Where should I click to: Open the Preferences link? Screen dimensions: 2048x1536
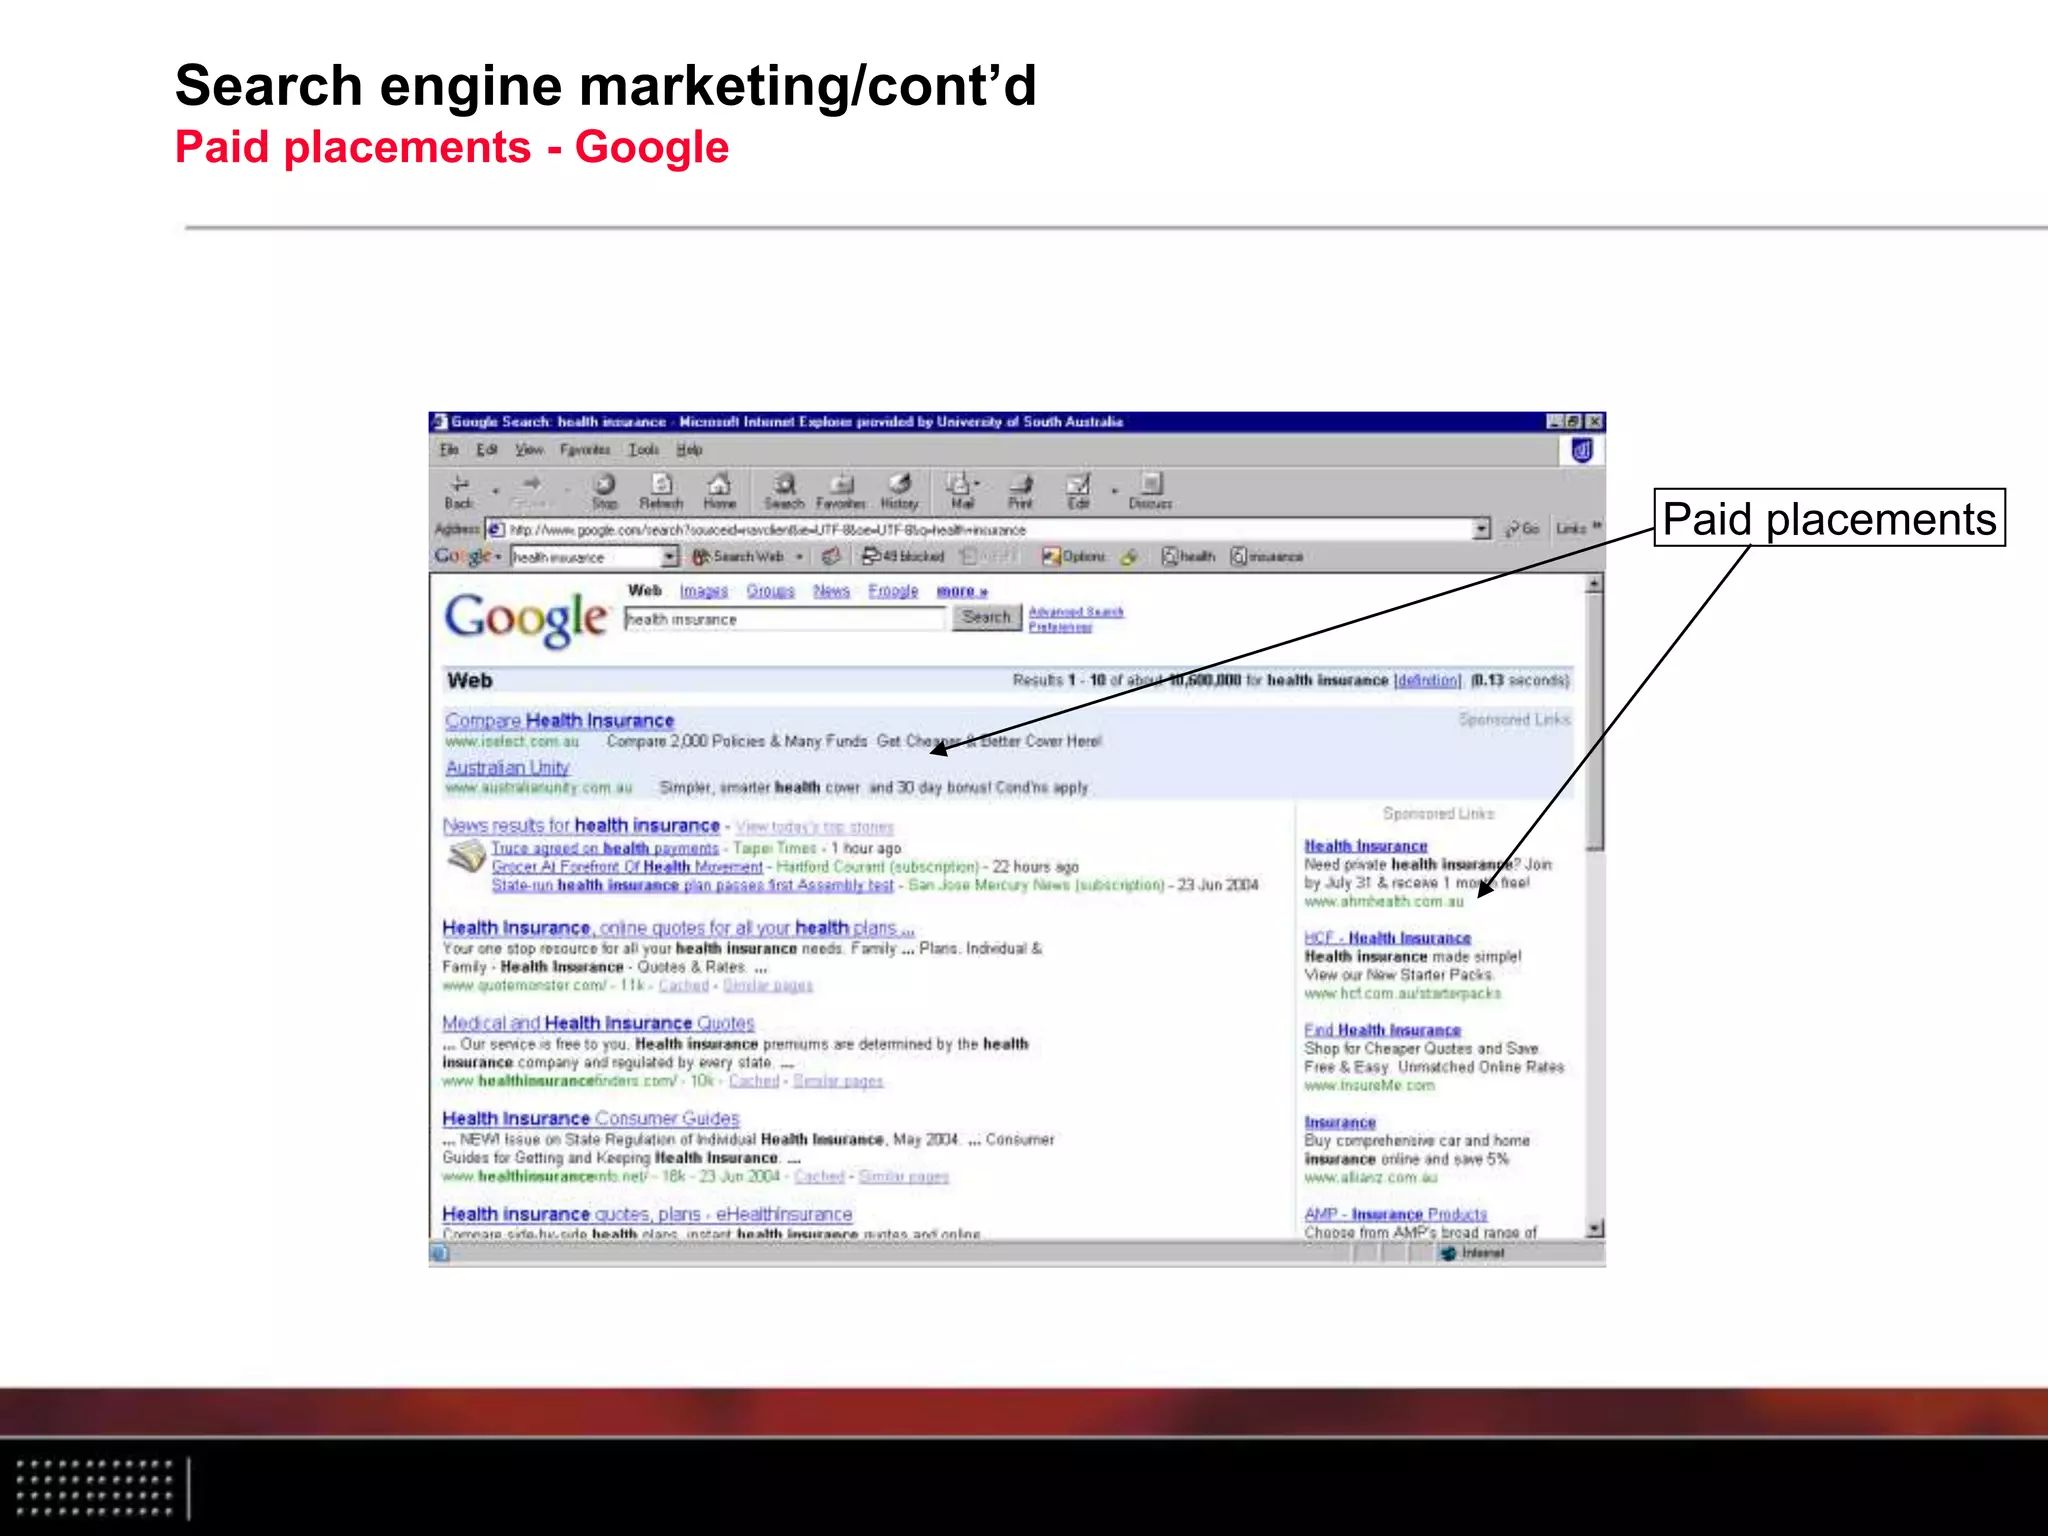(1060, 627)
